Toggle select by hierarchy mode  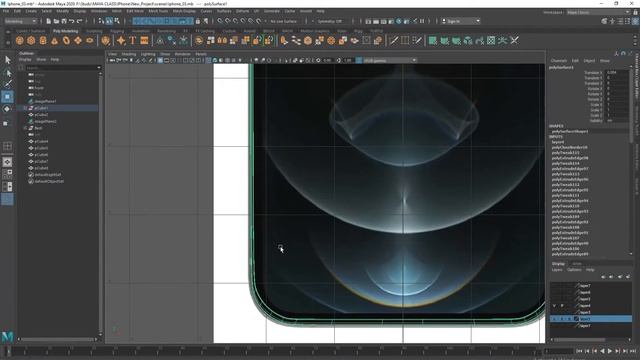click(102, 21)
